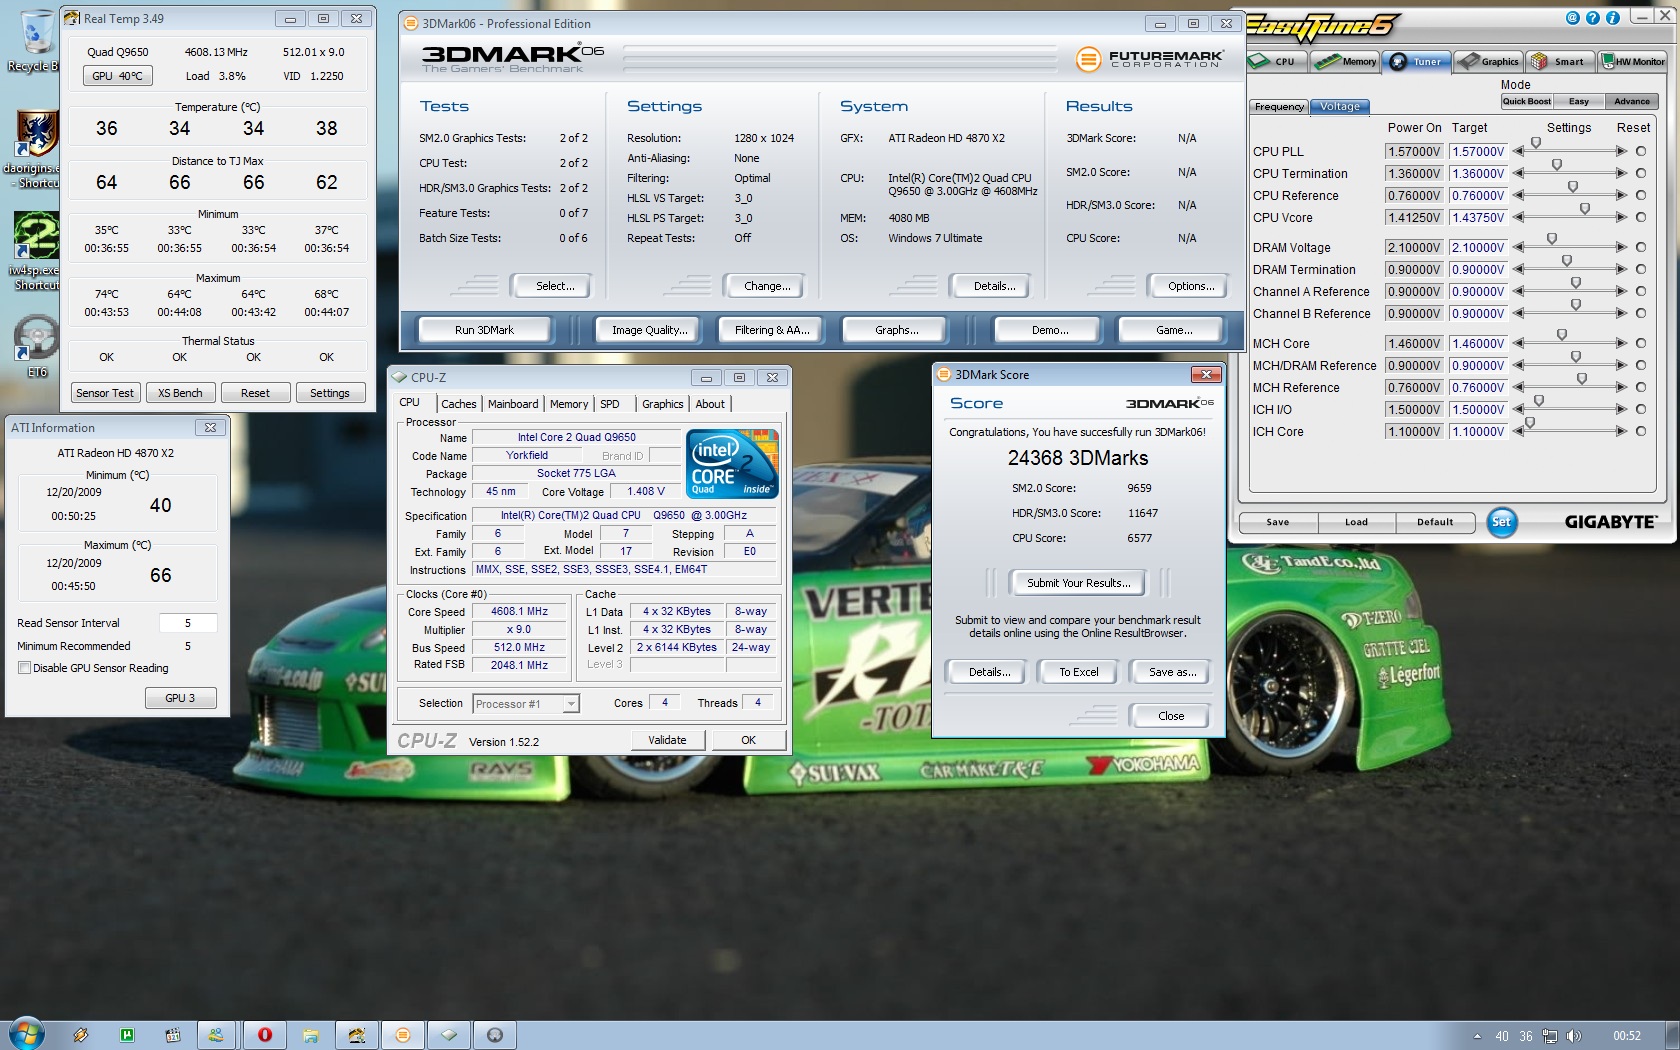Click the EasyTune6 info icon
The image size is (1680, 1050).
click(x=1612, y=17)
